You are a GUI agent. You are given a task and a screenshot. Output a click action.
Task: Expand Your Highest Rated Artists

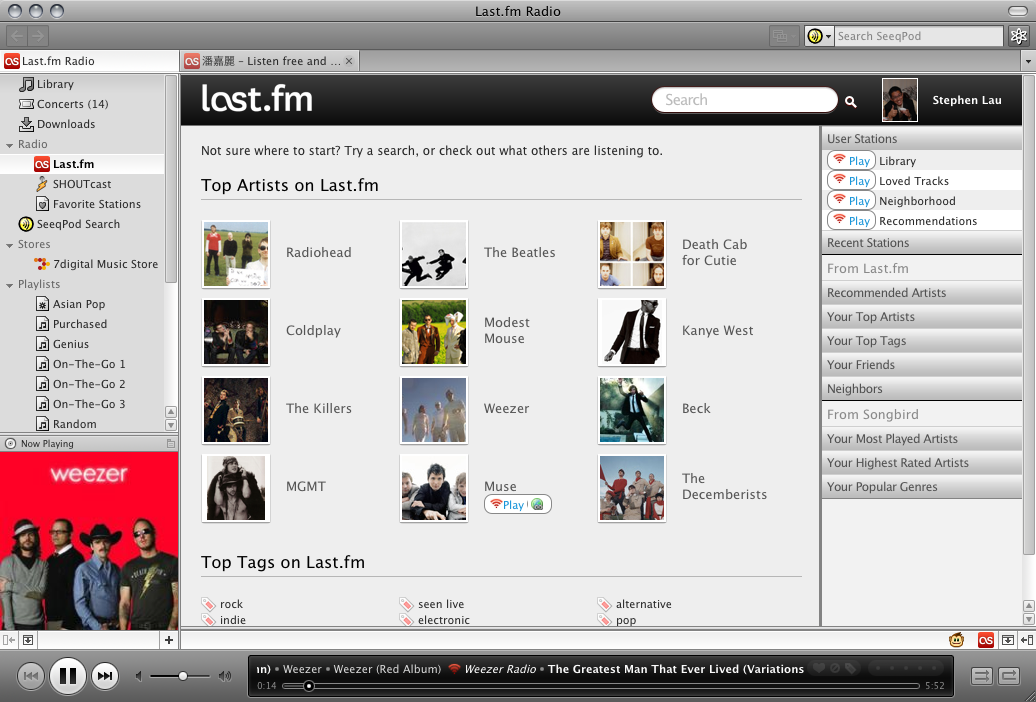pyautogui.click(x=922, y=463)
